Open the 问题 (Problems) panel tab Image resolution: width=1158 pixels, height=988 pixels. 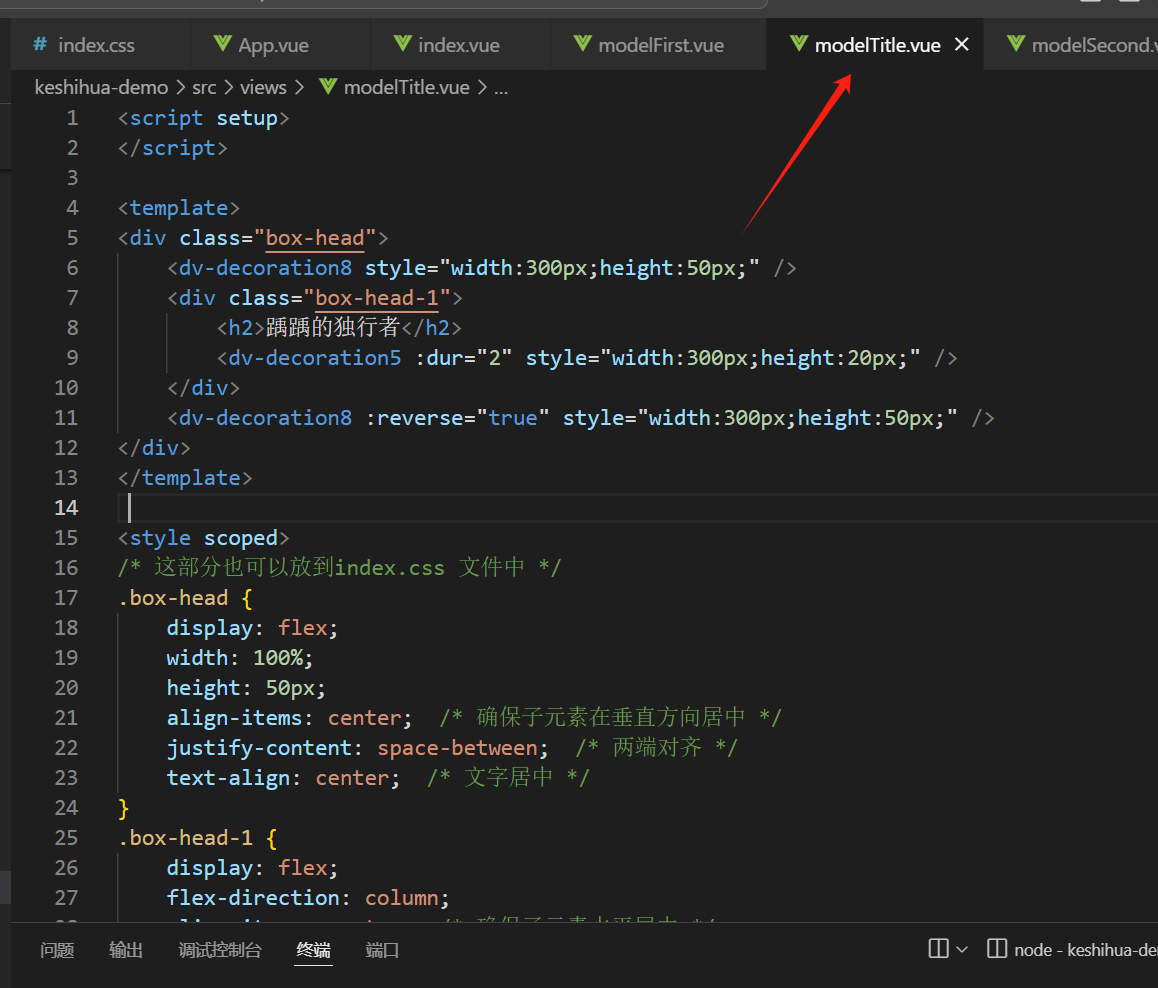tap(57, 950)
